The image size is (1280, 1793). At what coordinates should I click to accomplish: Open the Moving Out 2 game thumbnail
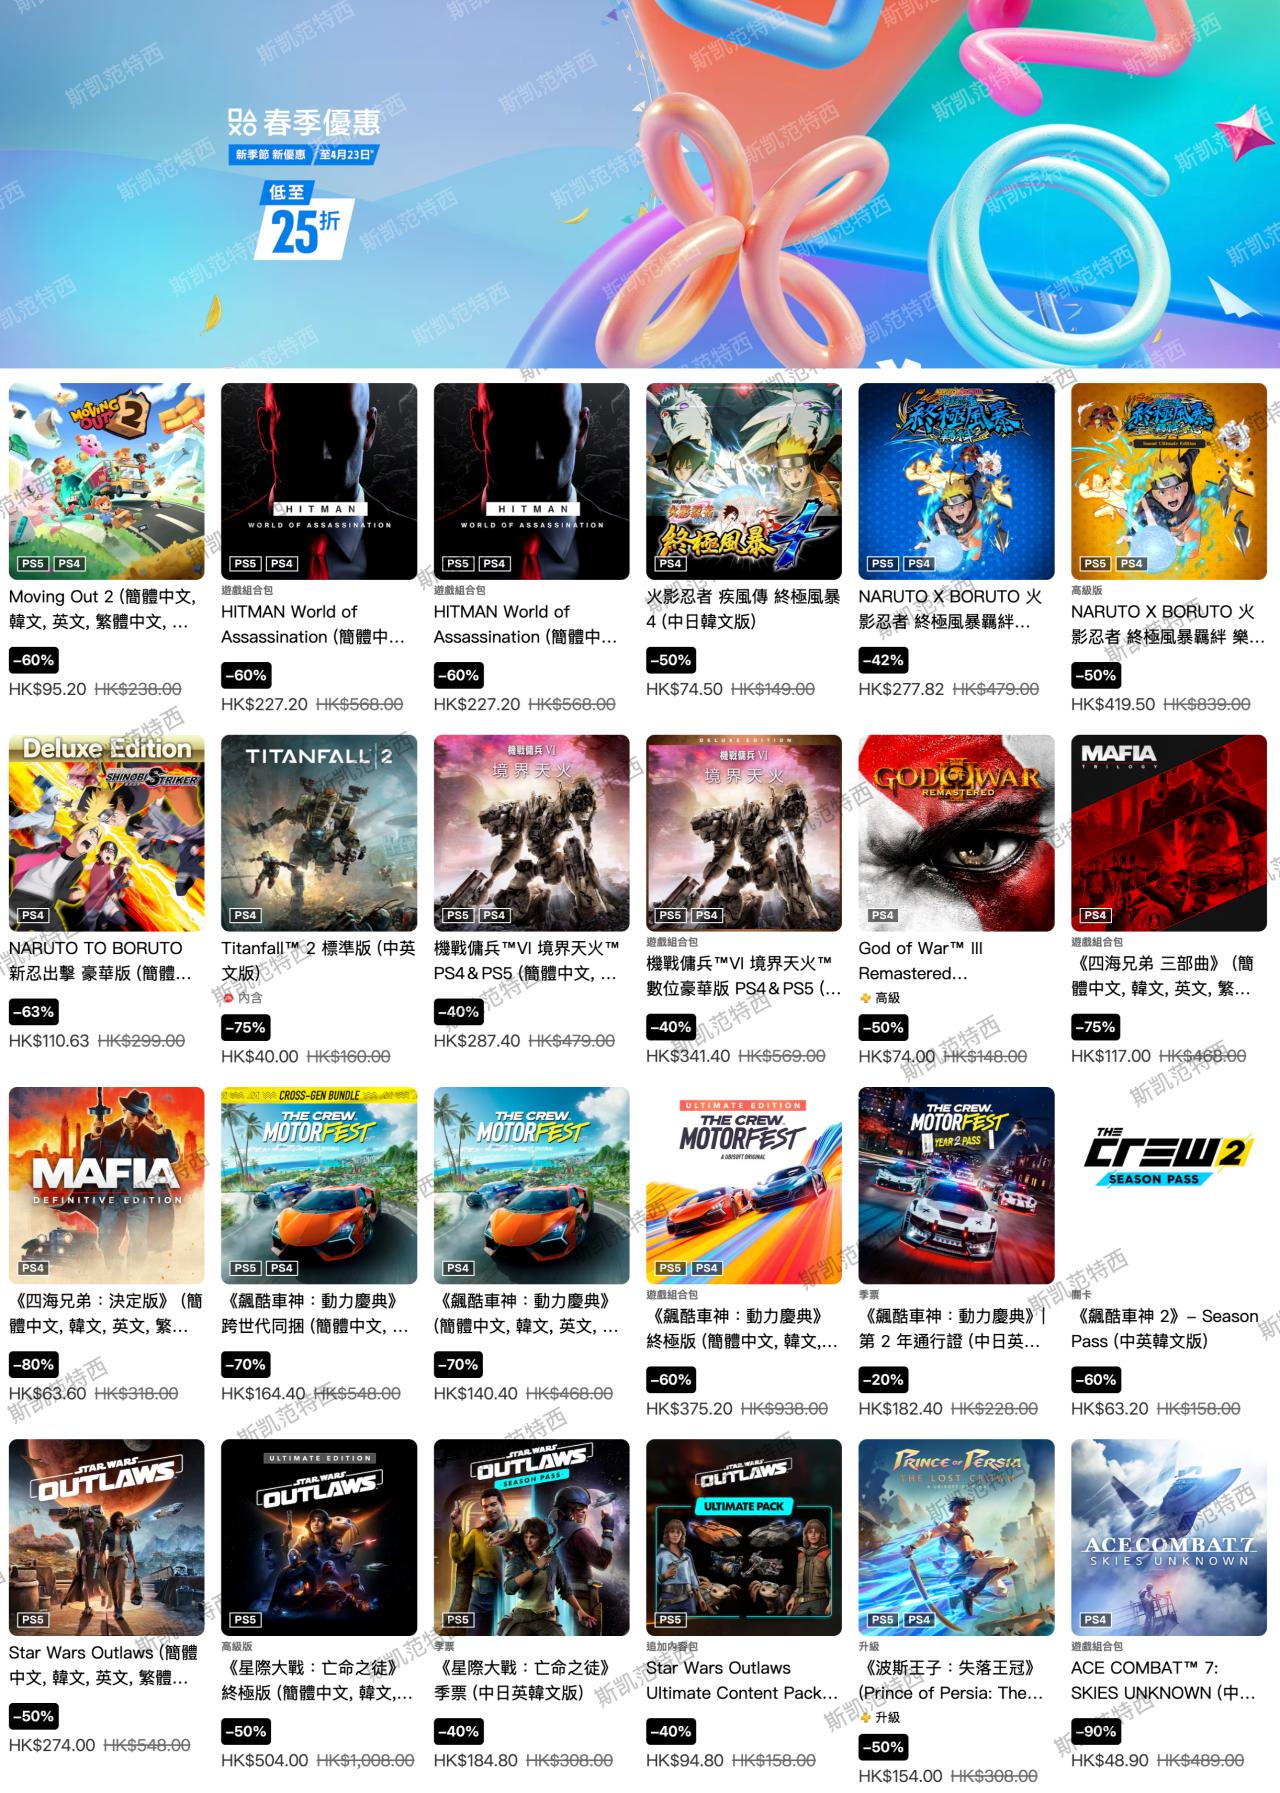click(107, 481)
